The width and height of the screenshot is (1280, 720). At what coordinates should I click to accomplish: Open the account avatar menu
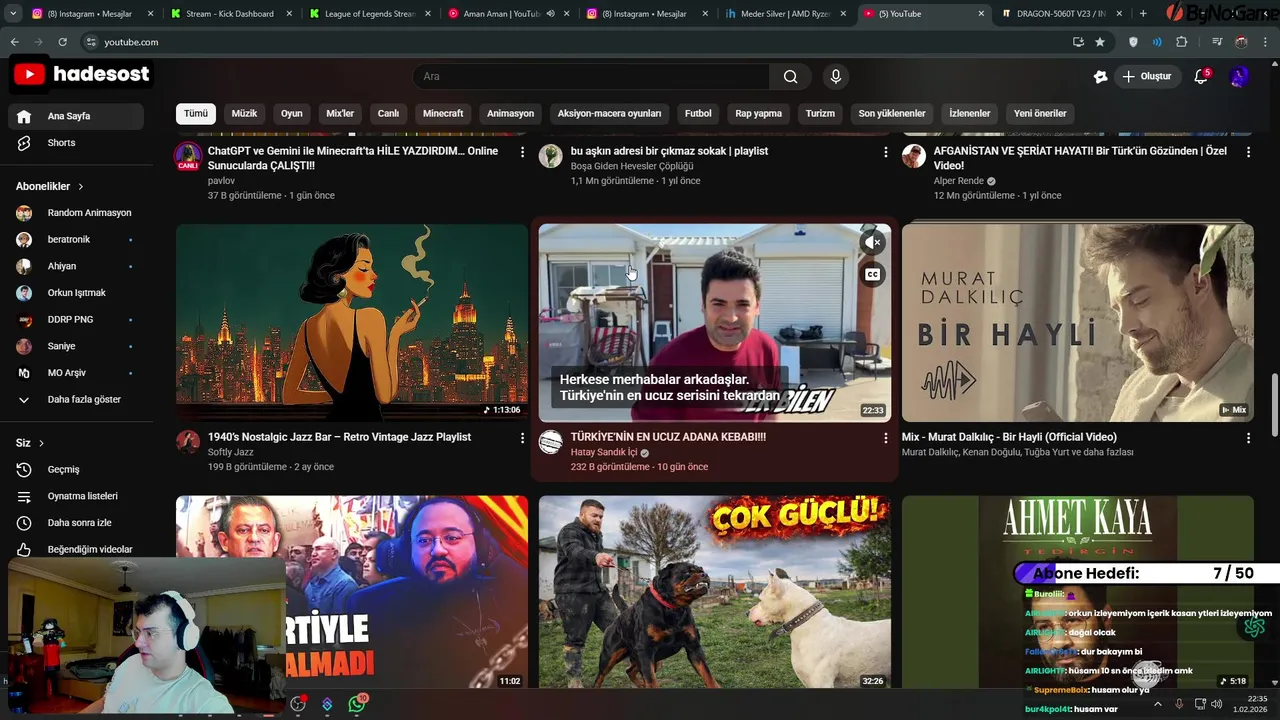click(x=1239, y=77)
